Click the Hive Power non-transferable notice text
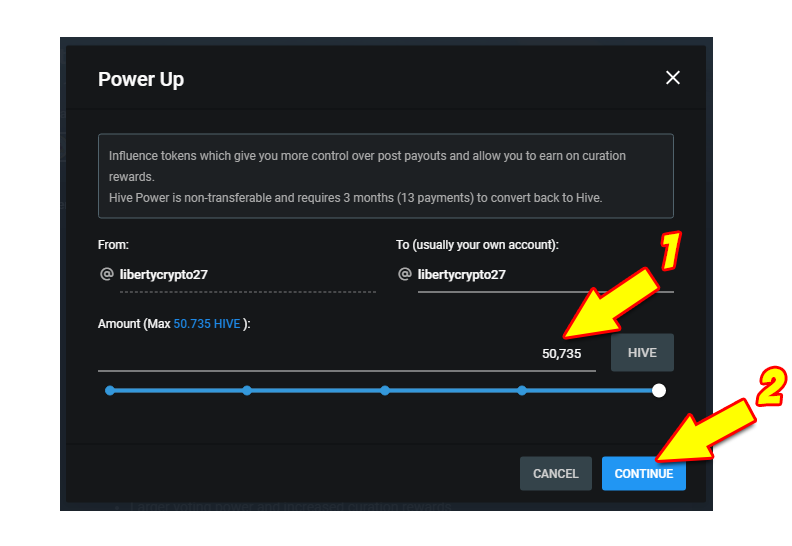 click(356, 198)
